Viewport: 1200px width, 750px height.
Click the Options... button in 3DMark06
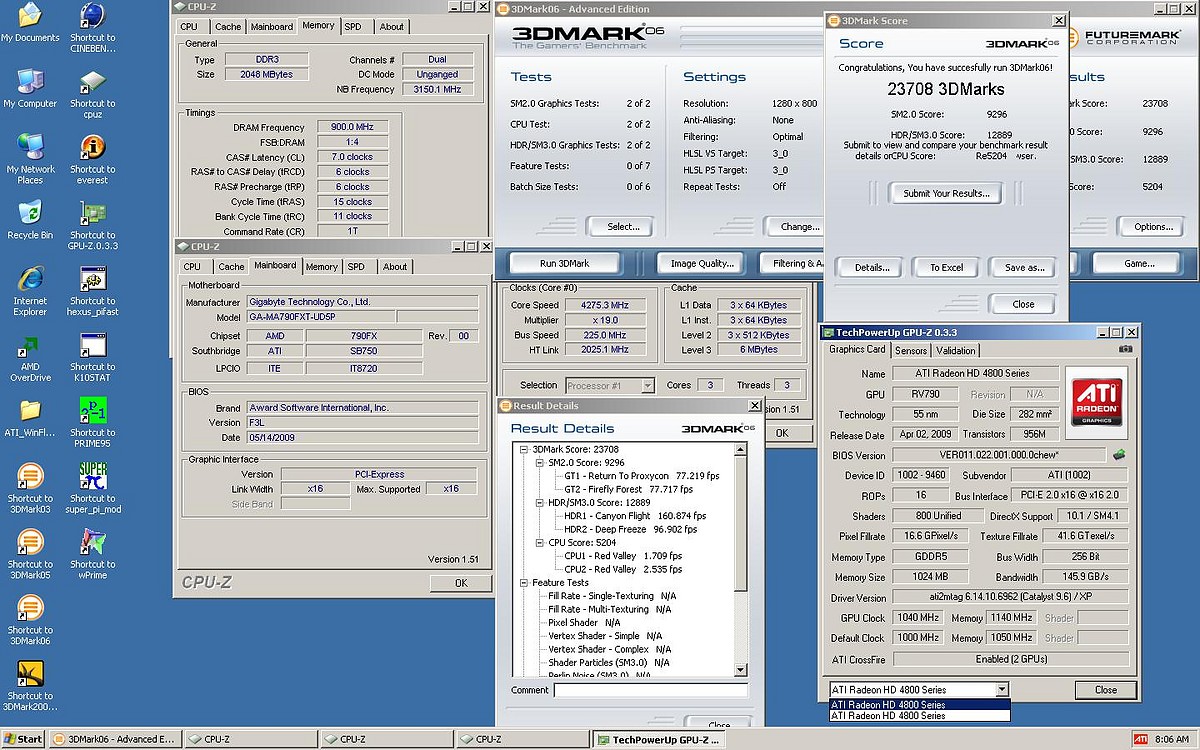(1153, 227)
